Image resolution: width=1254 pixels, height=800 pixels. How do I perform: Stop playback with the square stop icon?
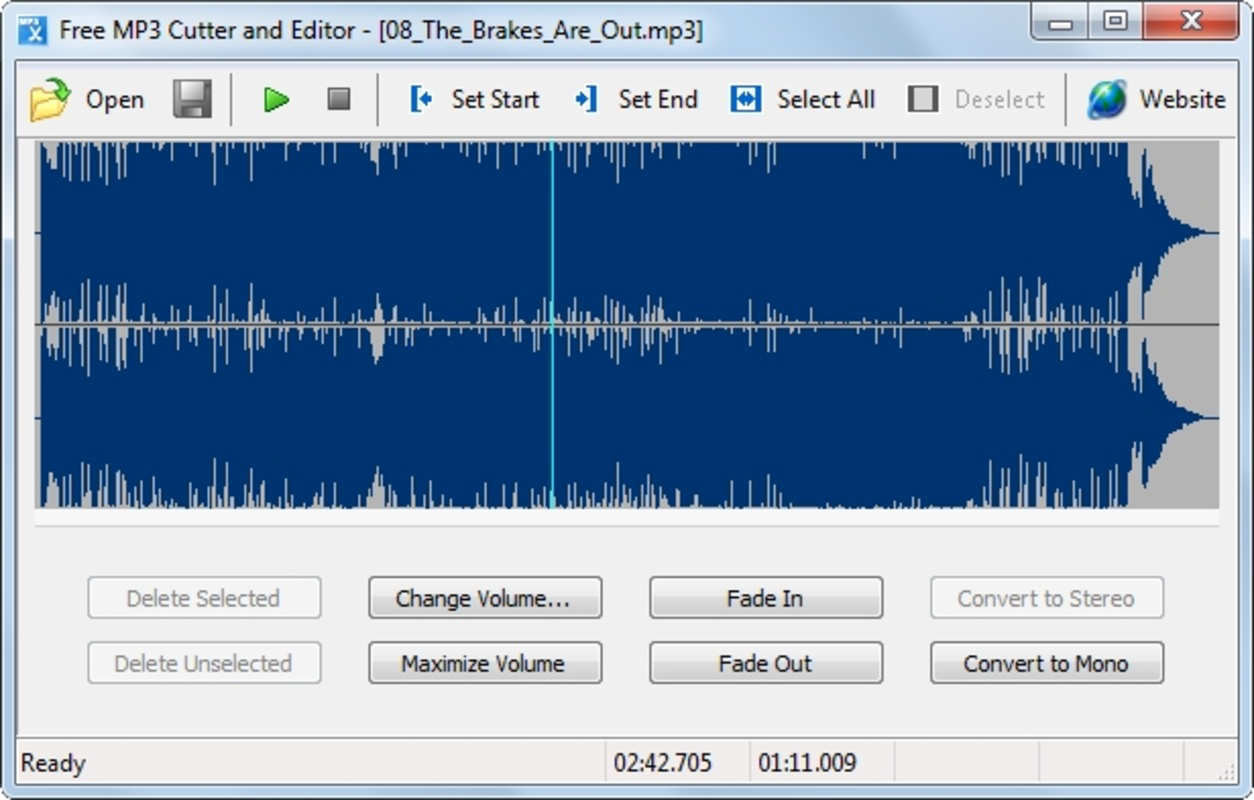[x=339, y=99]
